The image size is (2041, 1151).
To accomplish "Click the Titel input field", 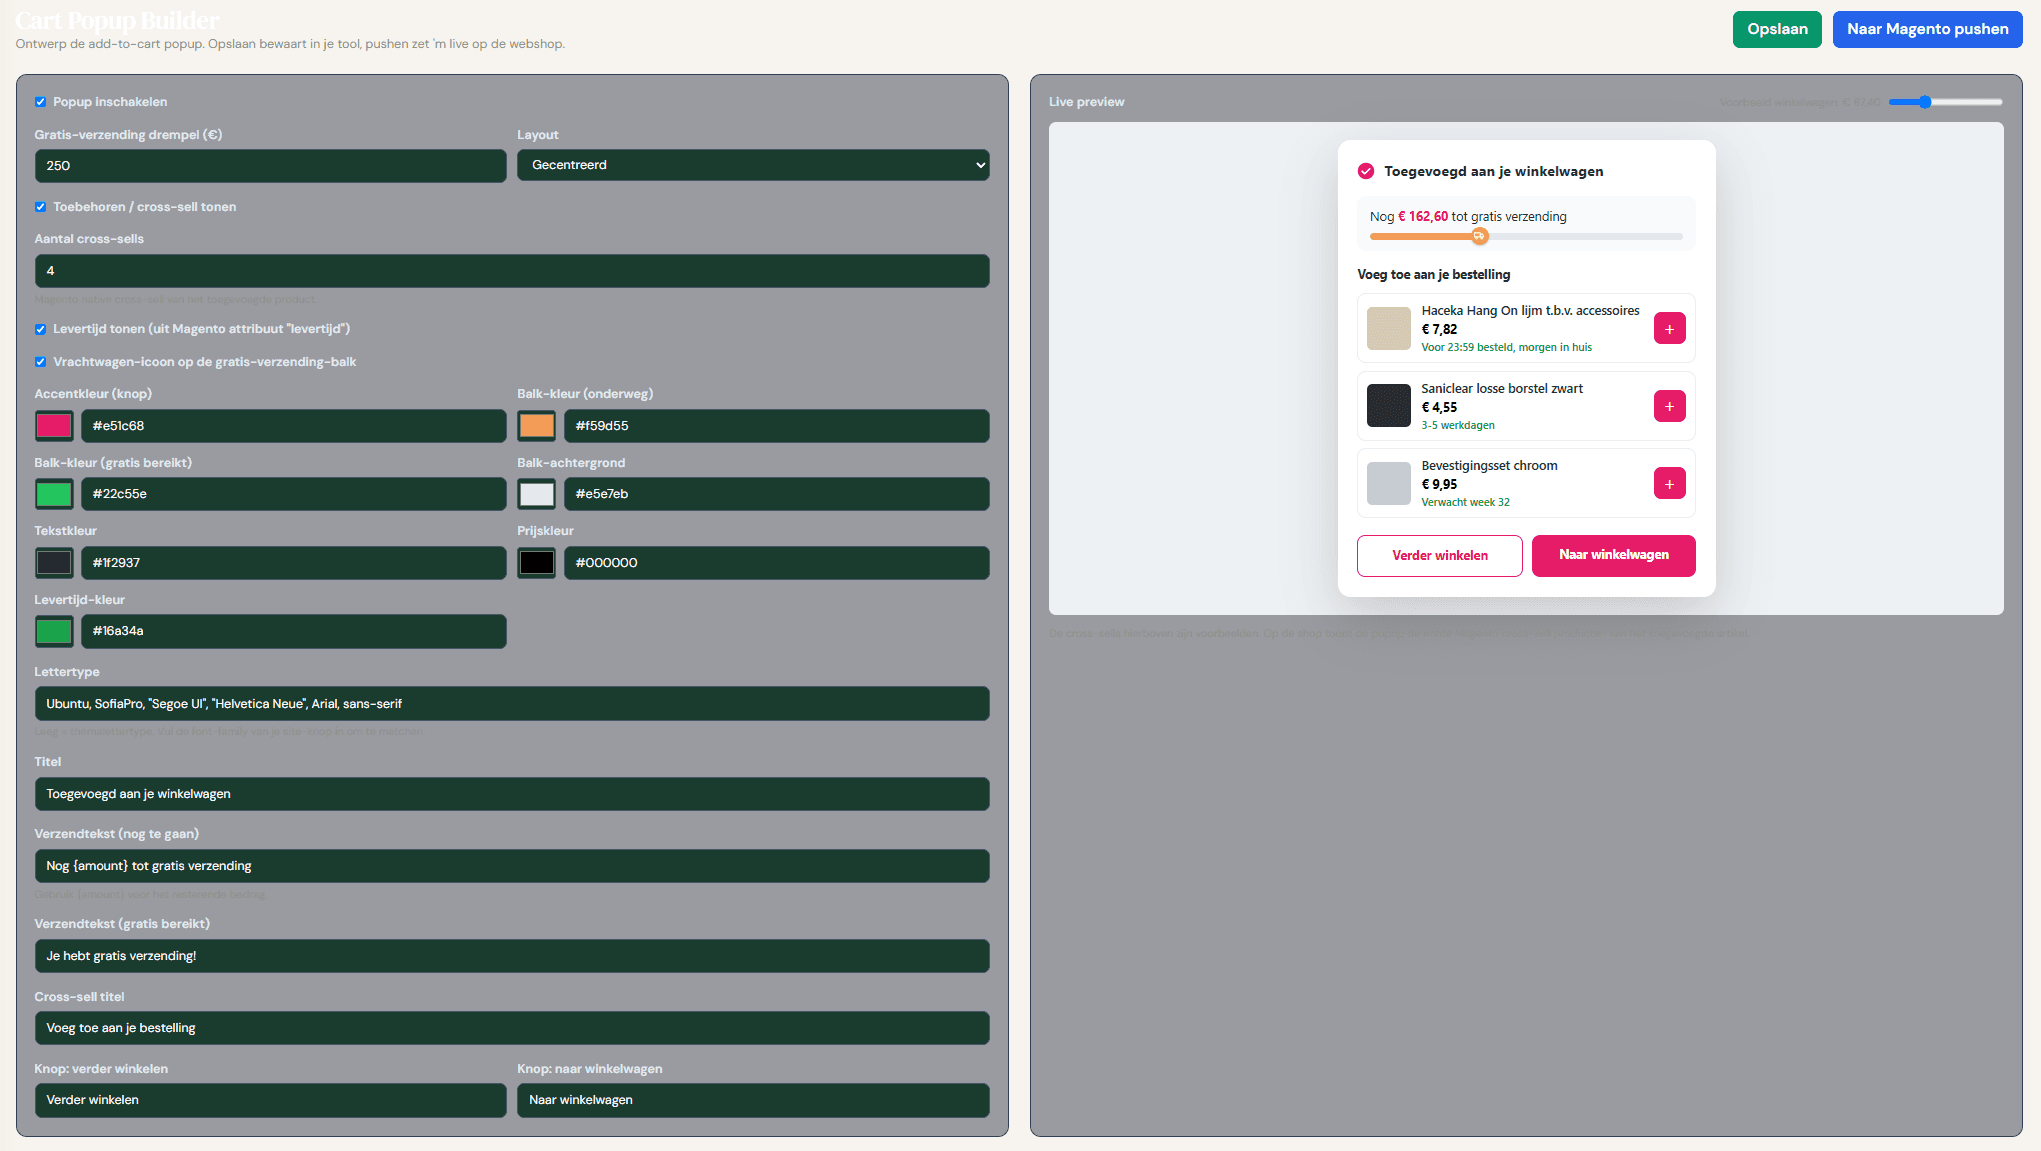I will (512, 794).
